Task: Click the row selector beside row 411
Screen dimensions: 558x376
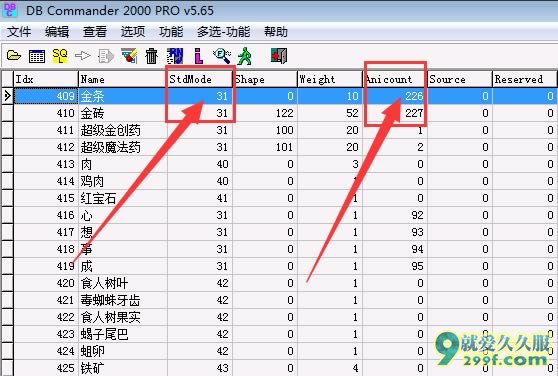Action: [7, 130]
